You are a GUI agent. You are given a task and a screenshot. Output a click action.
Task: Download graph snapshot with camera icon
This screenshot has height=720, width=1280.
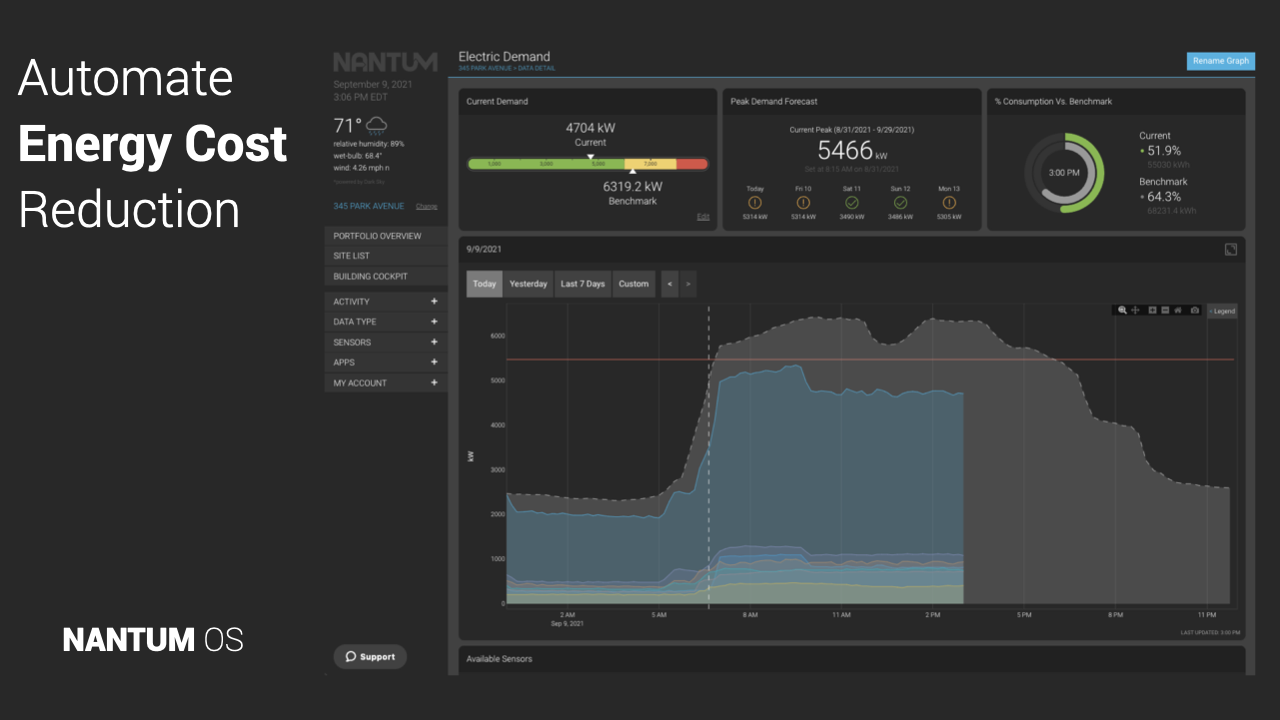click(x=1194, y=311)
